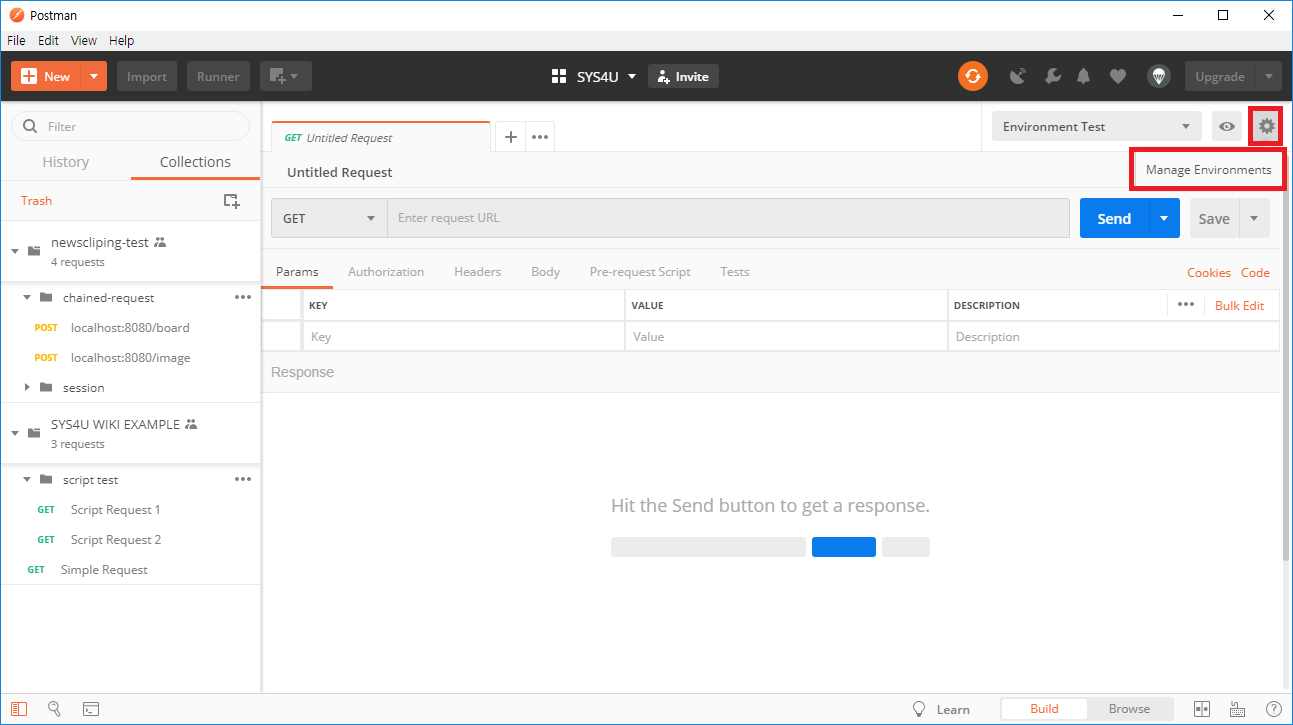
Task: Click the Runner button
Action: coord(218,76)
